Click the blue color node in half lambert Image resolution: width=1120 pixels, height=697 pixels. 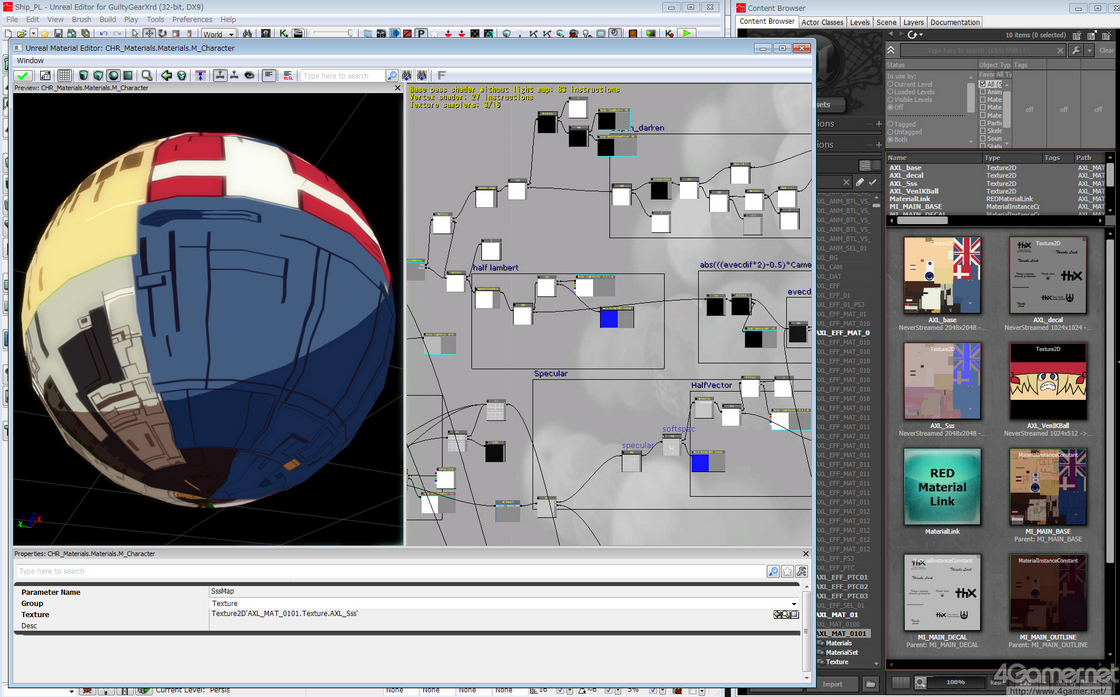tap(609, 319)
